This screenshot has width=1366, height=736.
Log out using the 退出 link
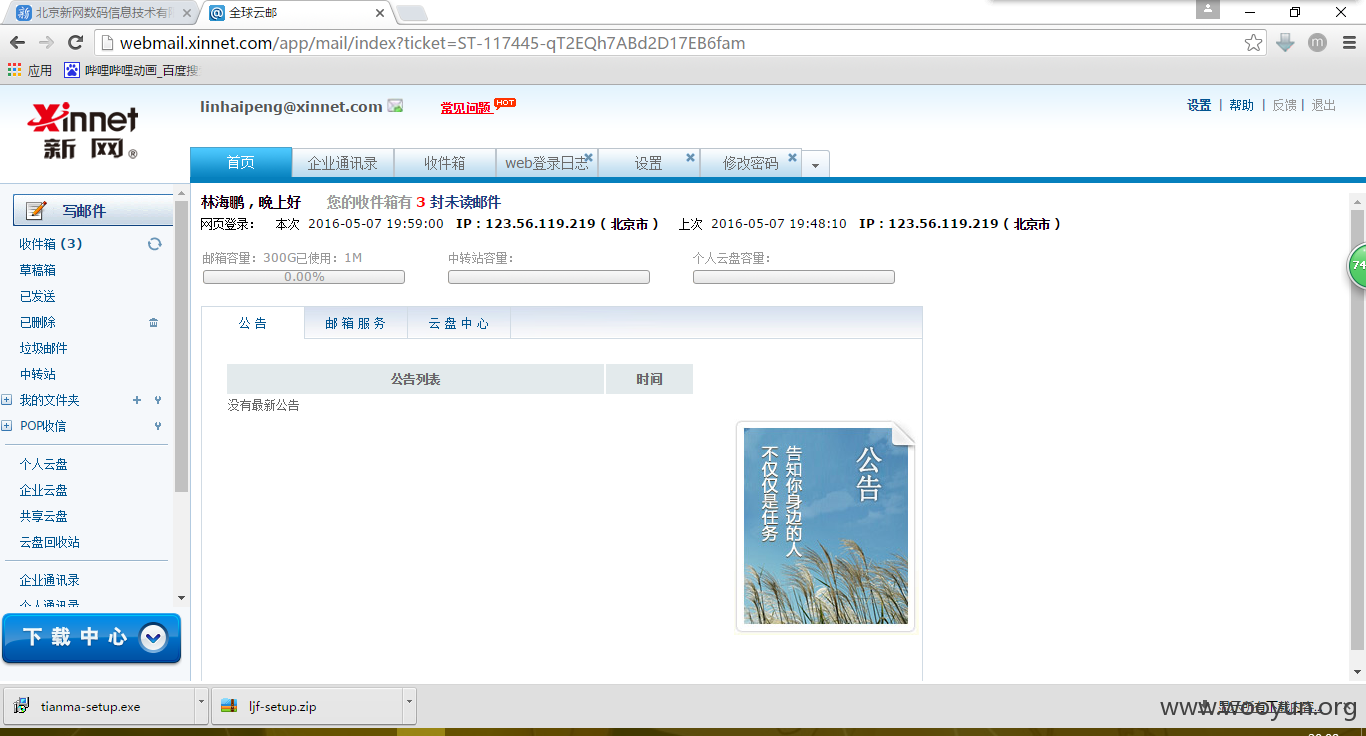pyautogui.click(x=1324, y=105)
